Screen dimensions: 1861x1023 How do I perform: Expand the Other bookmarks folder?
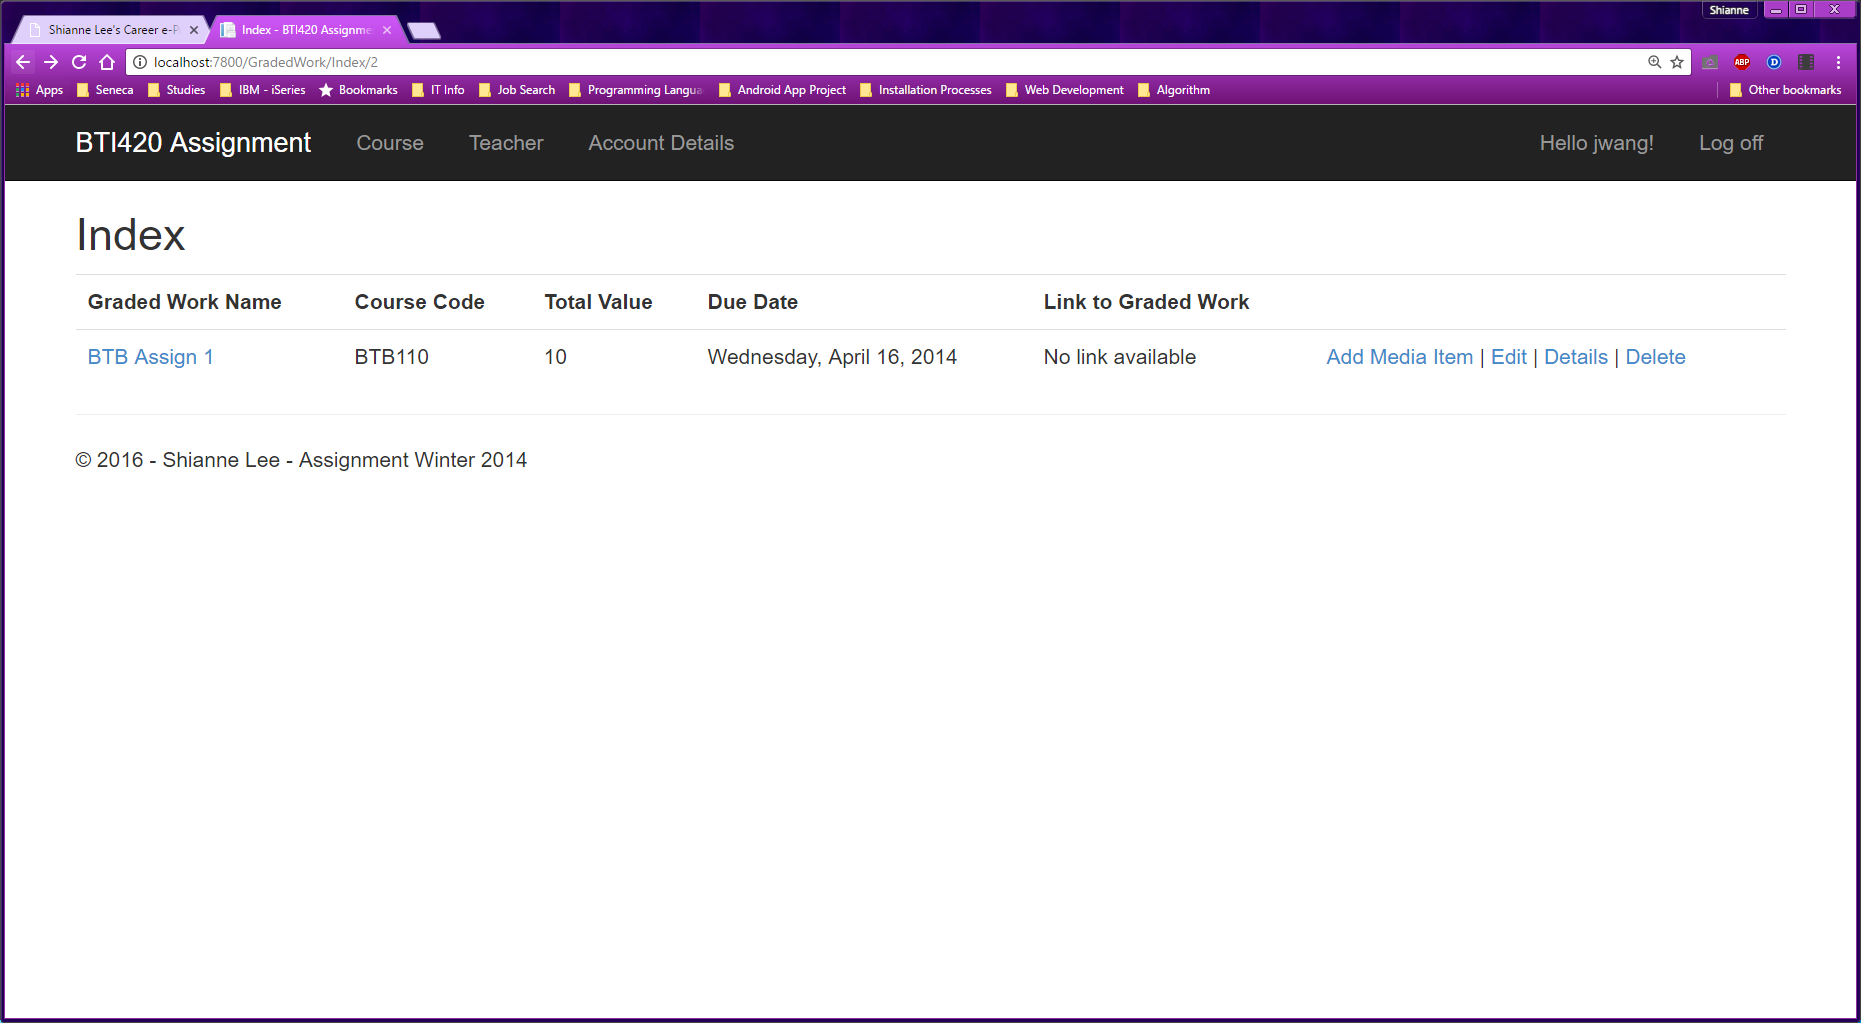click(x=1786, y=90)
